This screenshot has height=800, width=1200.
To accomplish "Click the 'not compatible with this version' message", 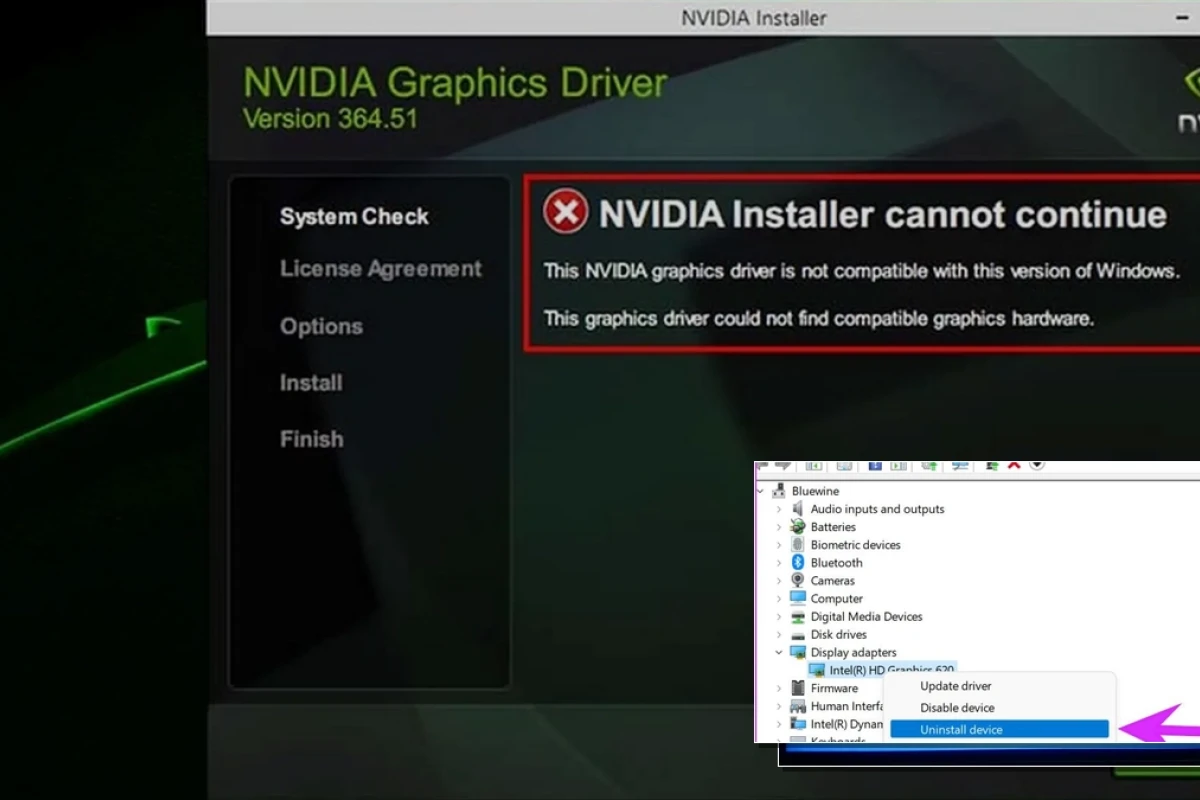I will (862, 271).
